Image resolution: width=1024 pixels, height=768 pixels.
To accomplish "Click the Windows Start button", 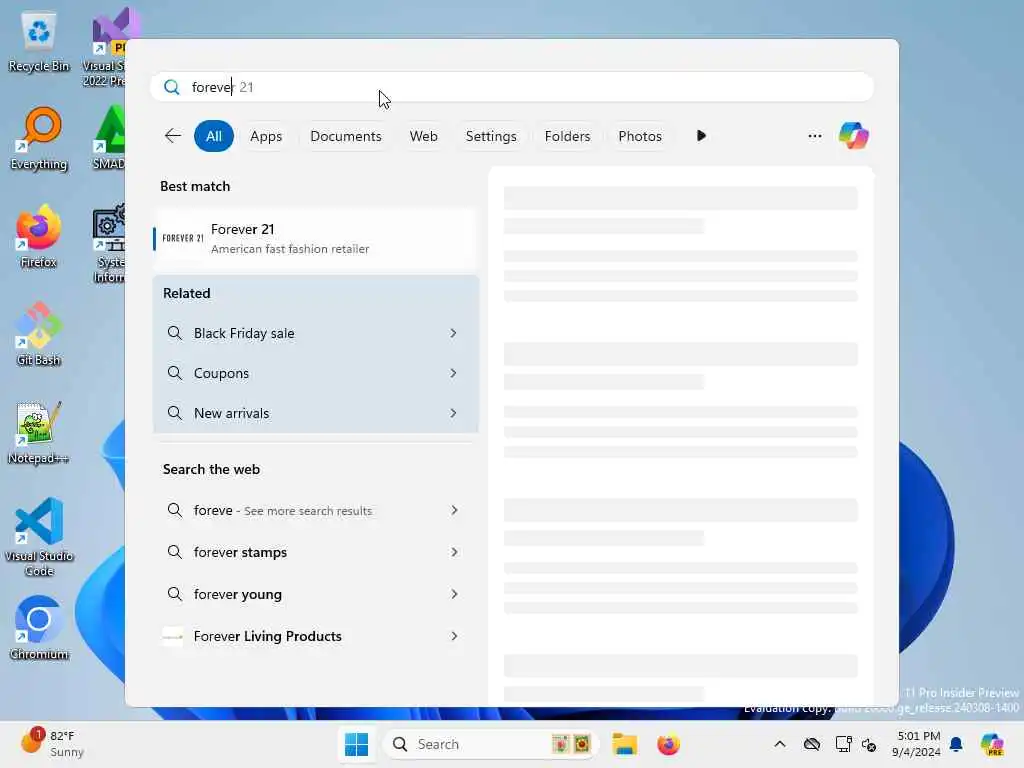I will (x=357, y=744).
